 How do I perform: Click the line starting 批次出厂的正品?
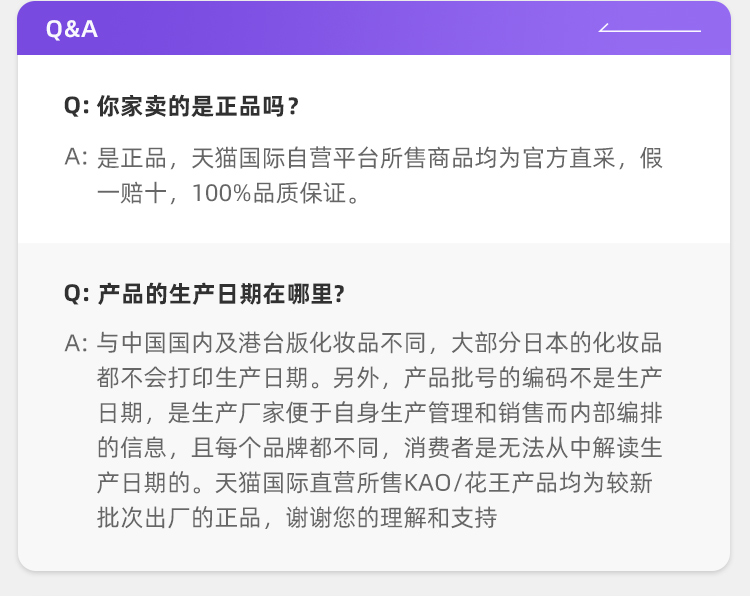[297, 517]
